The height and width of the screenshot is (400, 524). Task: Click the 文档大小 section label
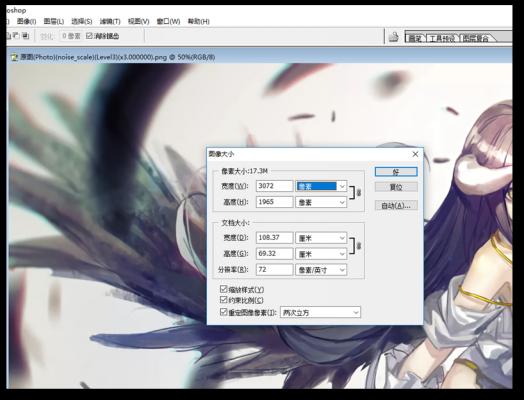[x=235, y=223]
